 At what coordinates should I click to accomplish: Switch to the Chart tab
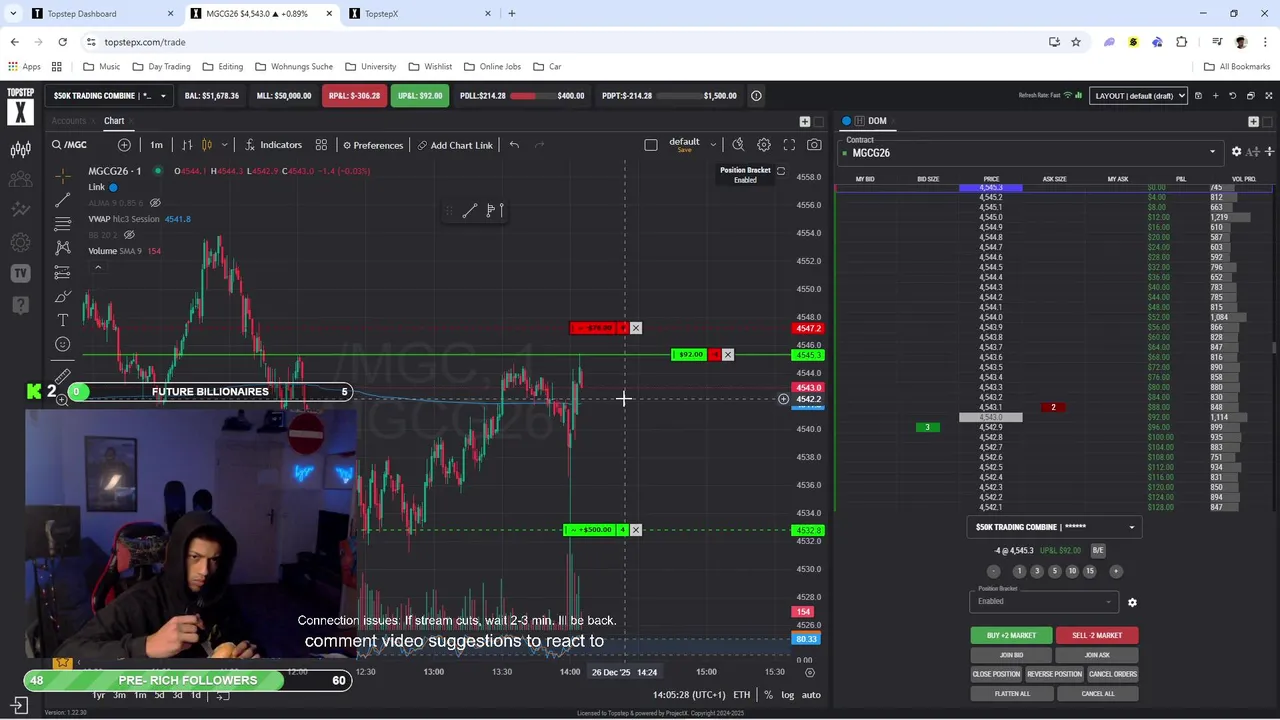tap(114, 121)
